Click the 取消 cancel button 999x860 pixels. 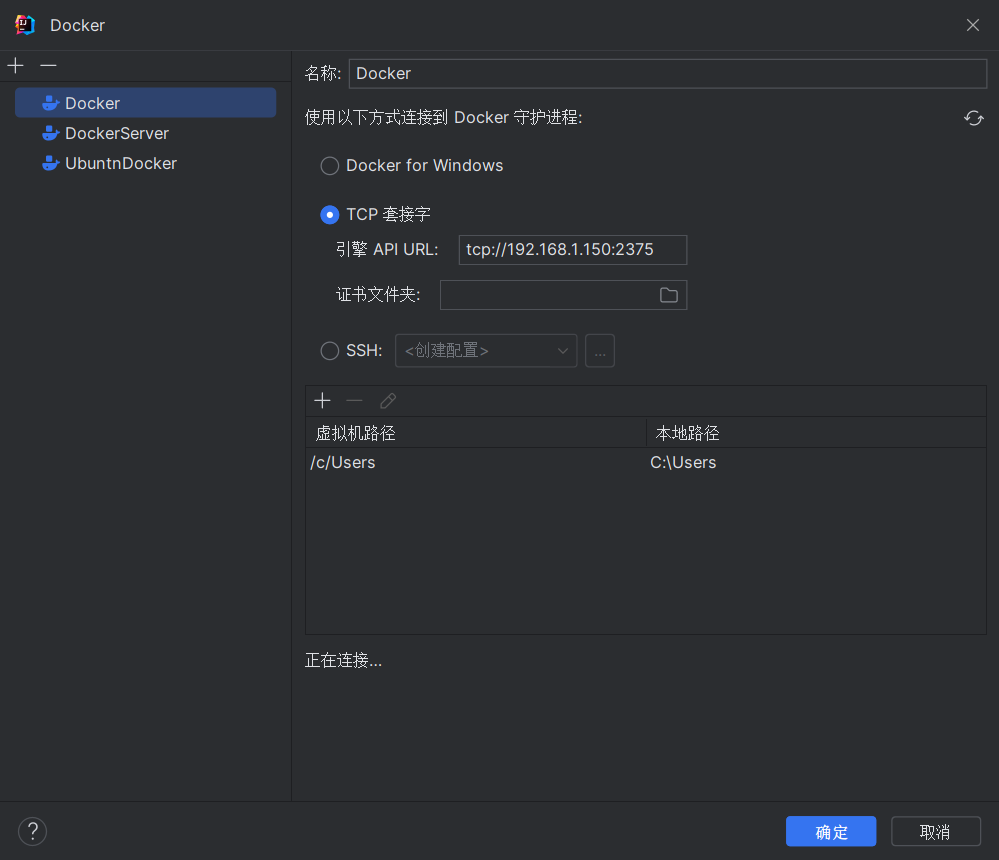coord(935,832)
